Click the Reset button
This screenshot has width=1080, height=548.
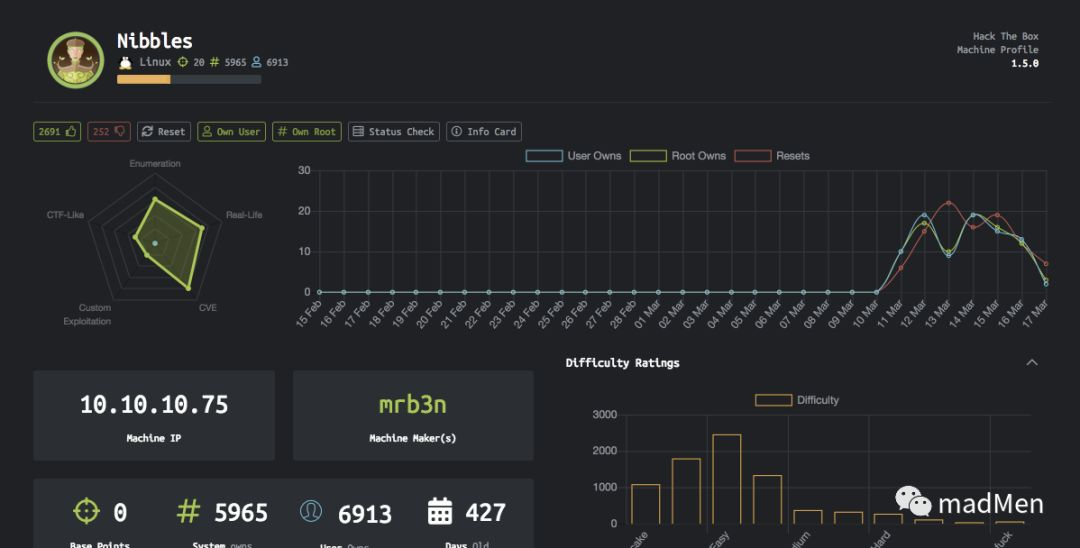[x=164, y=131]
